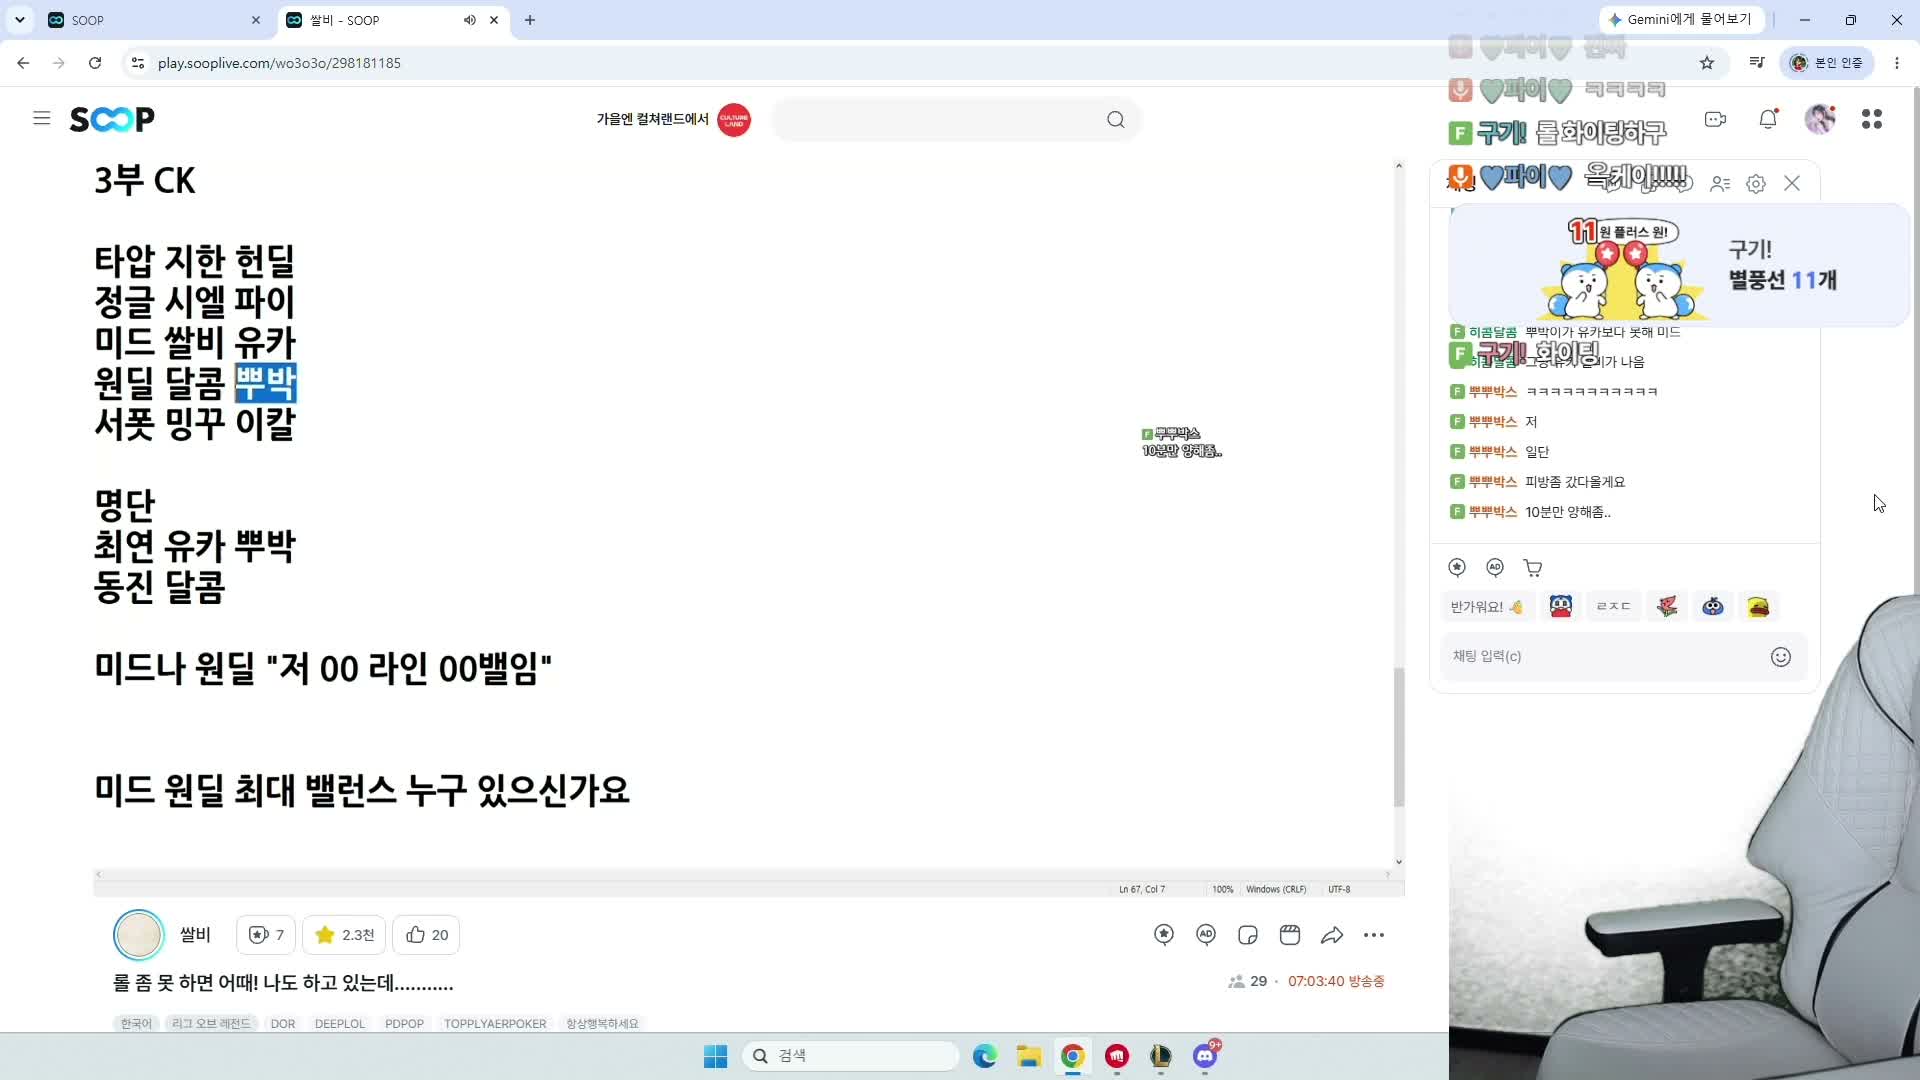
Task: Toggle favorite star showing 2.3천
Action: 344,935
